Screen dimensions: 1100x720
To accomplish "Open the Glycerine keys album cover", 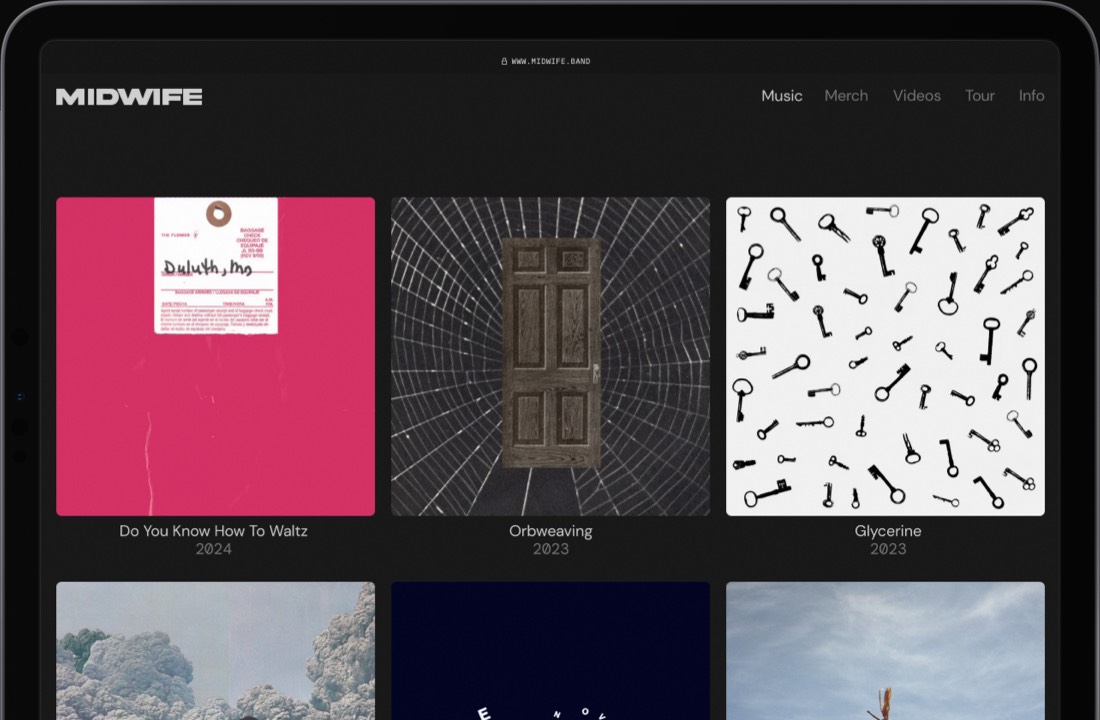I will [x=885, y=356].
